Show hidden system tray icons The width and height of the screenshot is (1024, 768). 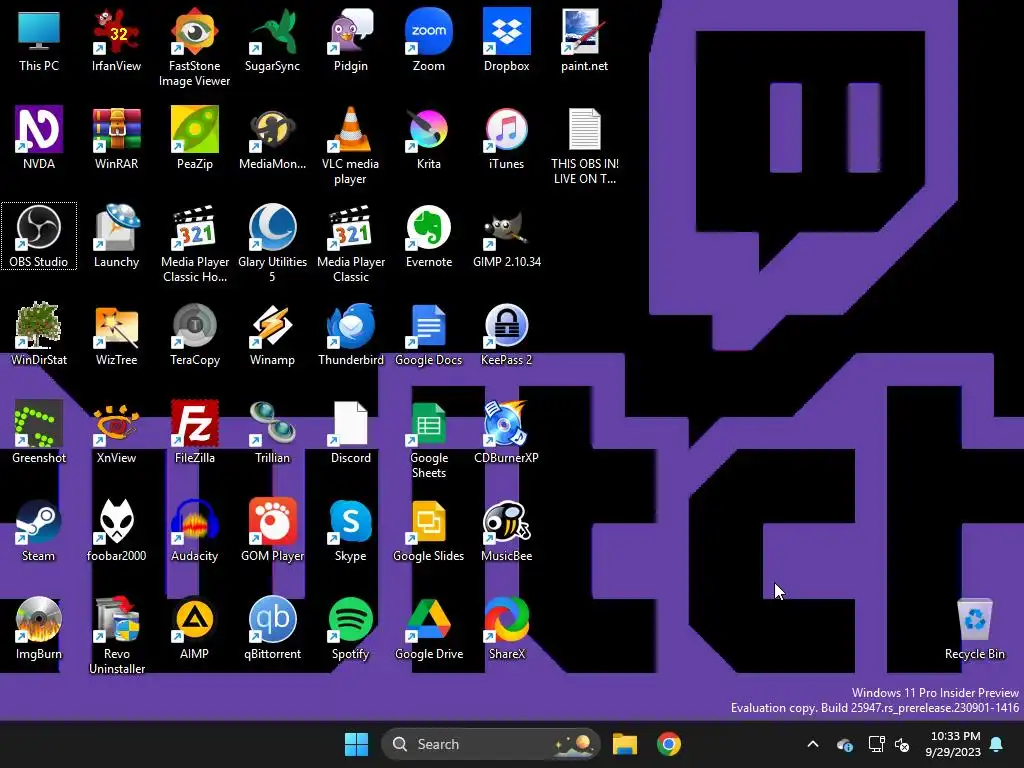813,744
